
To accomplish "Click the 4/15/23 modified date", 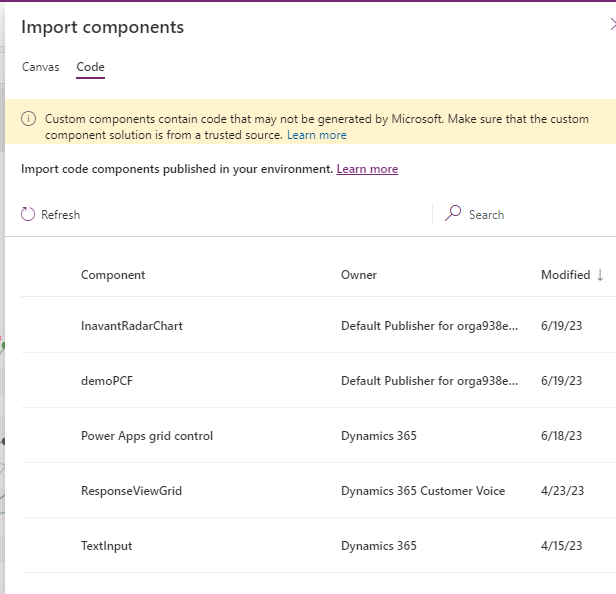I will (561, 546).
